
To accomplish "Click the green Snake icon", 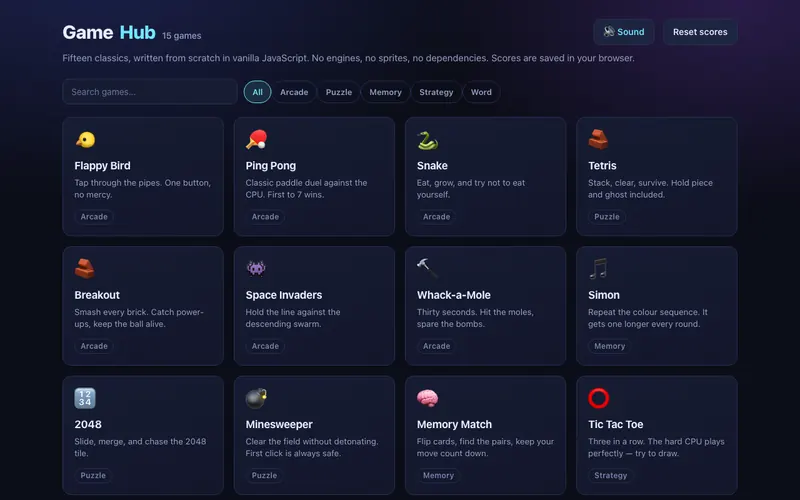I will tap(428, 140).
